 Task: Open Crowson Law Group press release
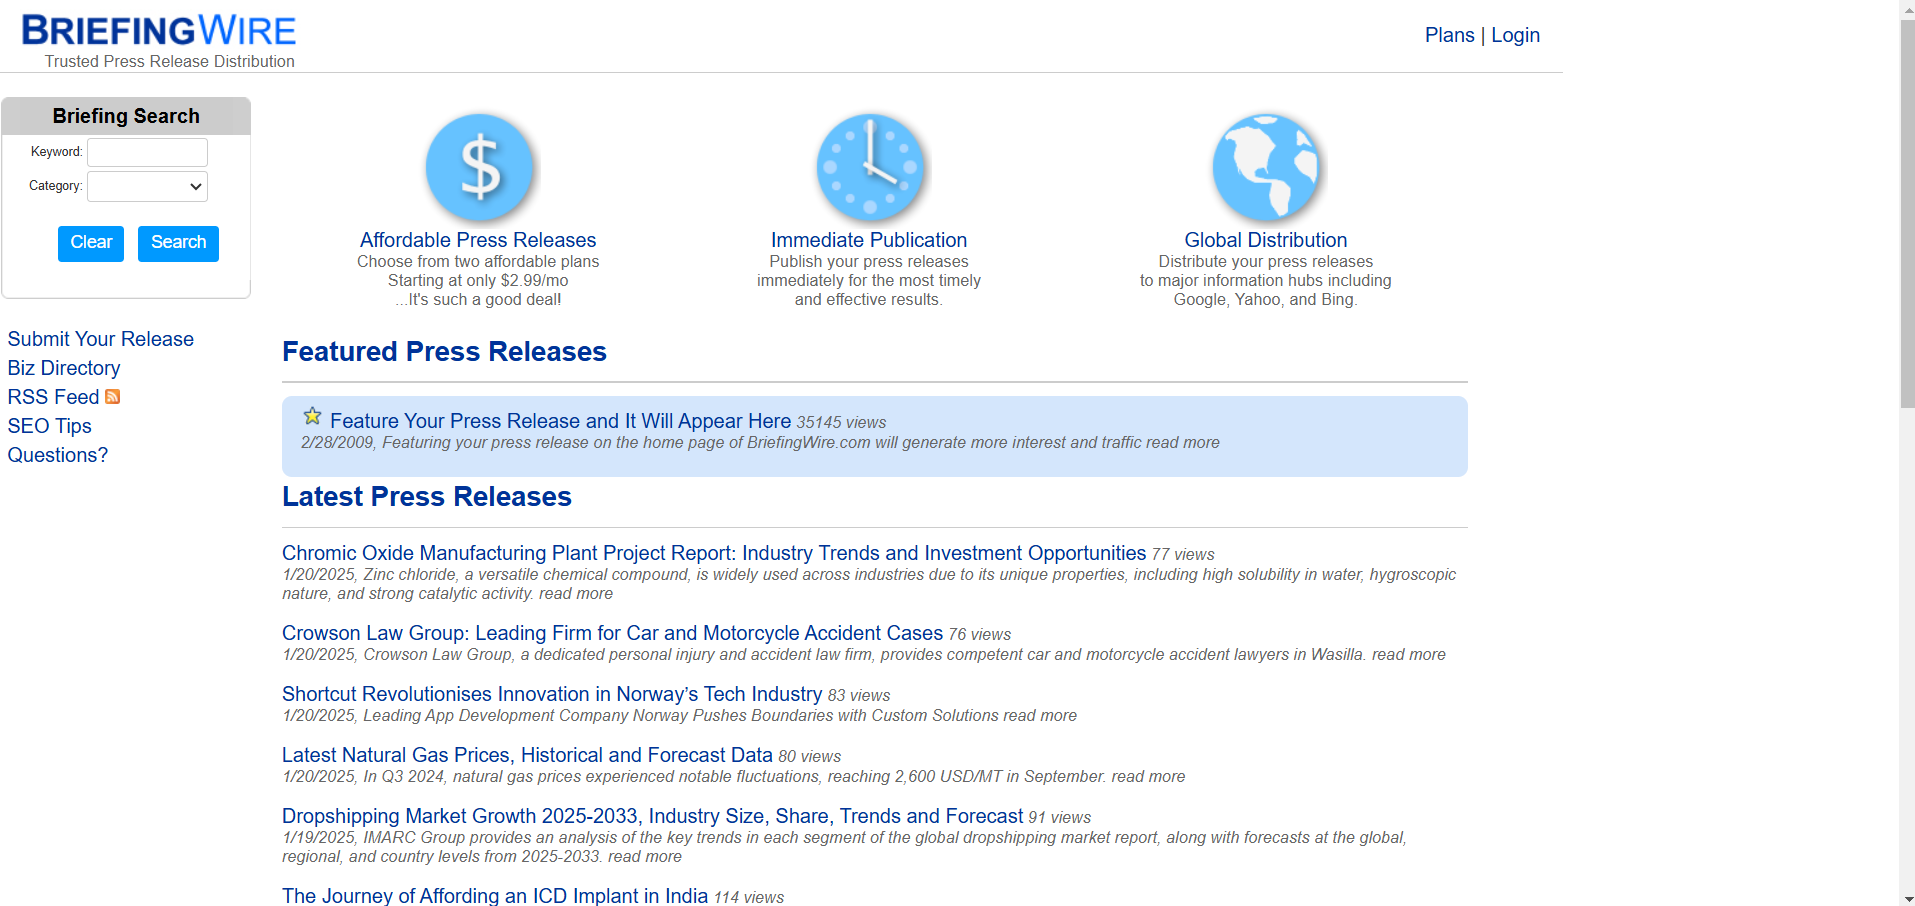[x=612, y=633]
